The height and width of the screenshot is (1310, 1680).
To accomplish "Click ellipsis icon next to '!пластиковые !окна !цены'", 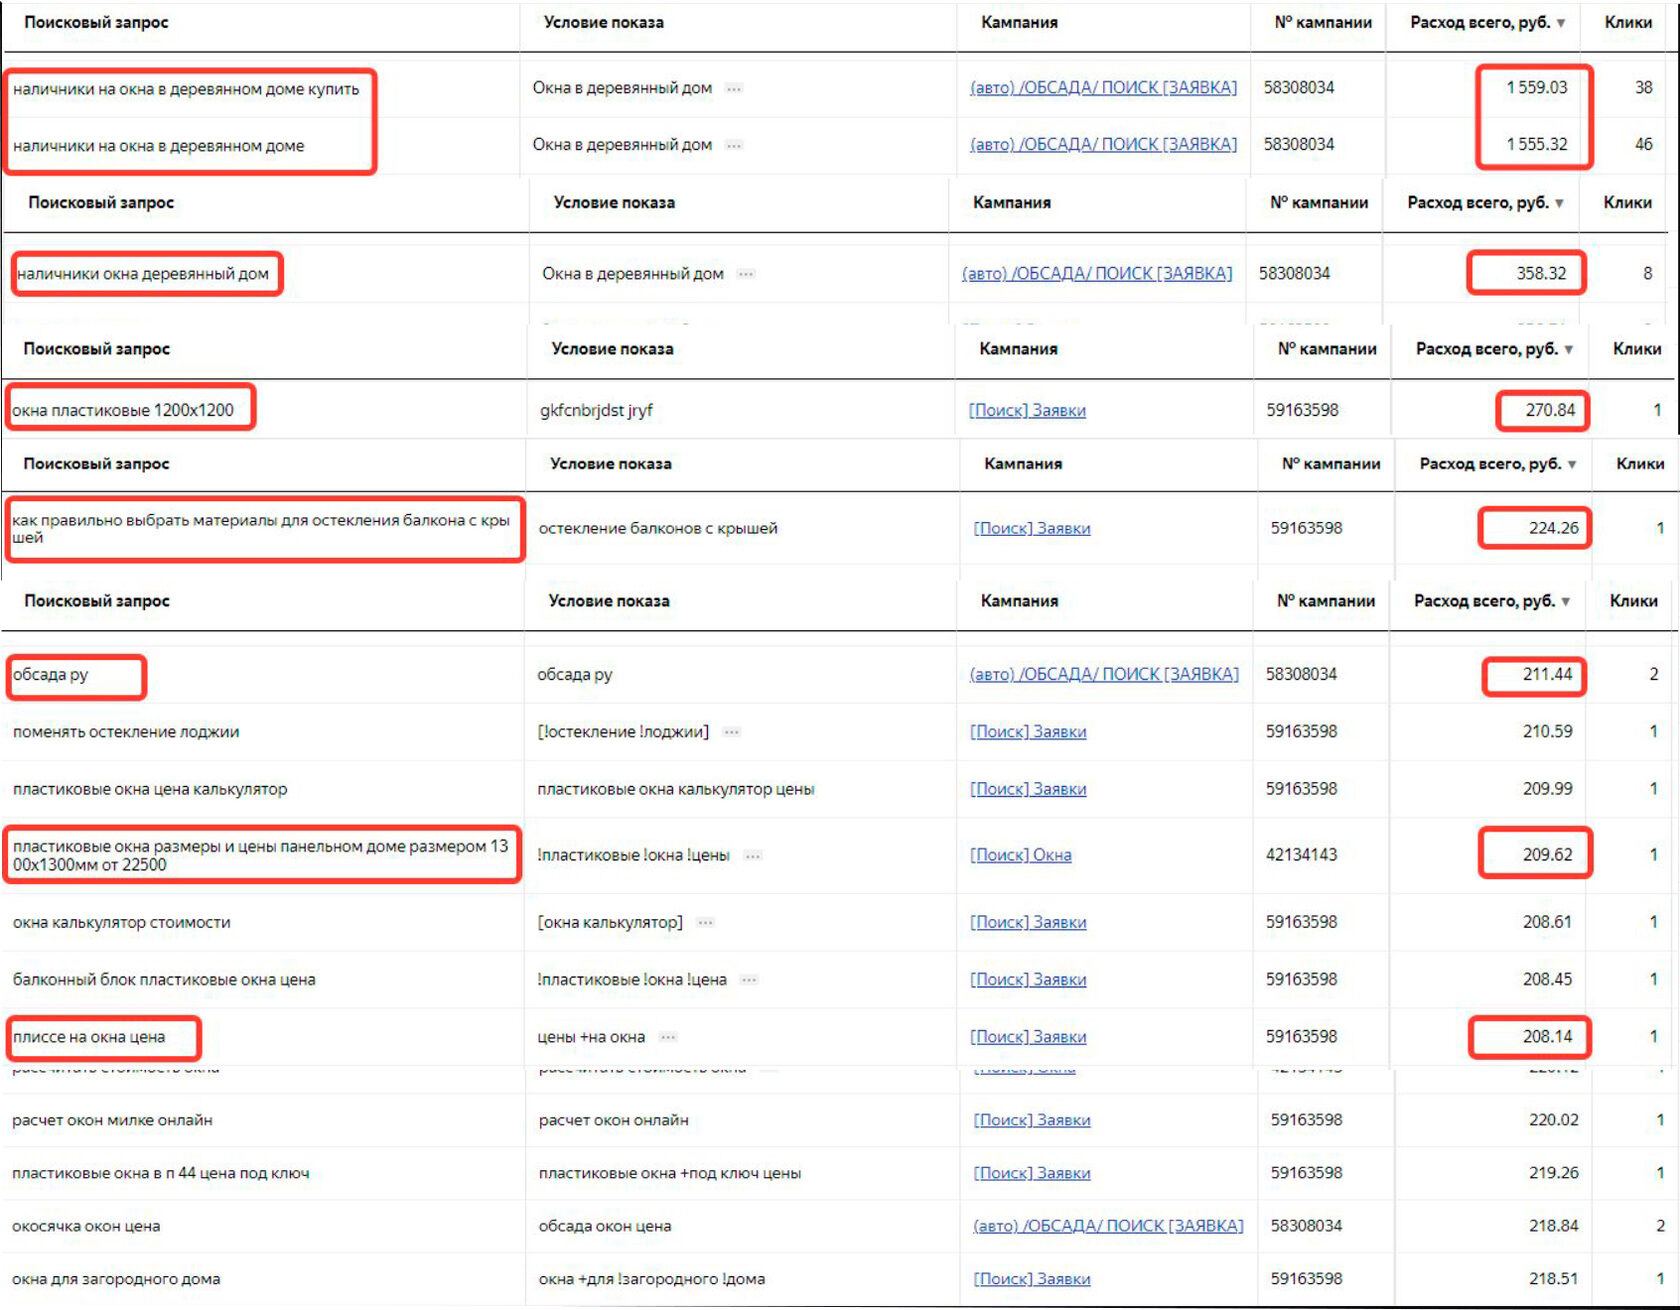I will [753, 856].
